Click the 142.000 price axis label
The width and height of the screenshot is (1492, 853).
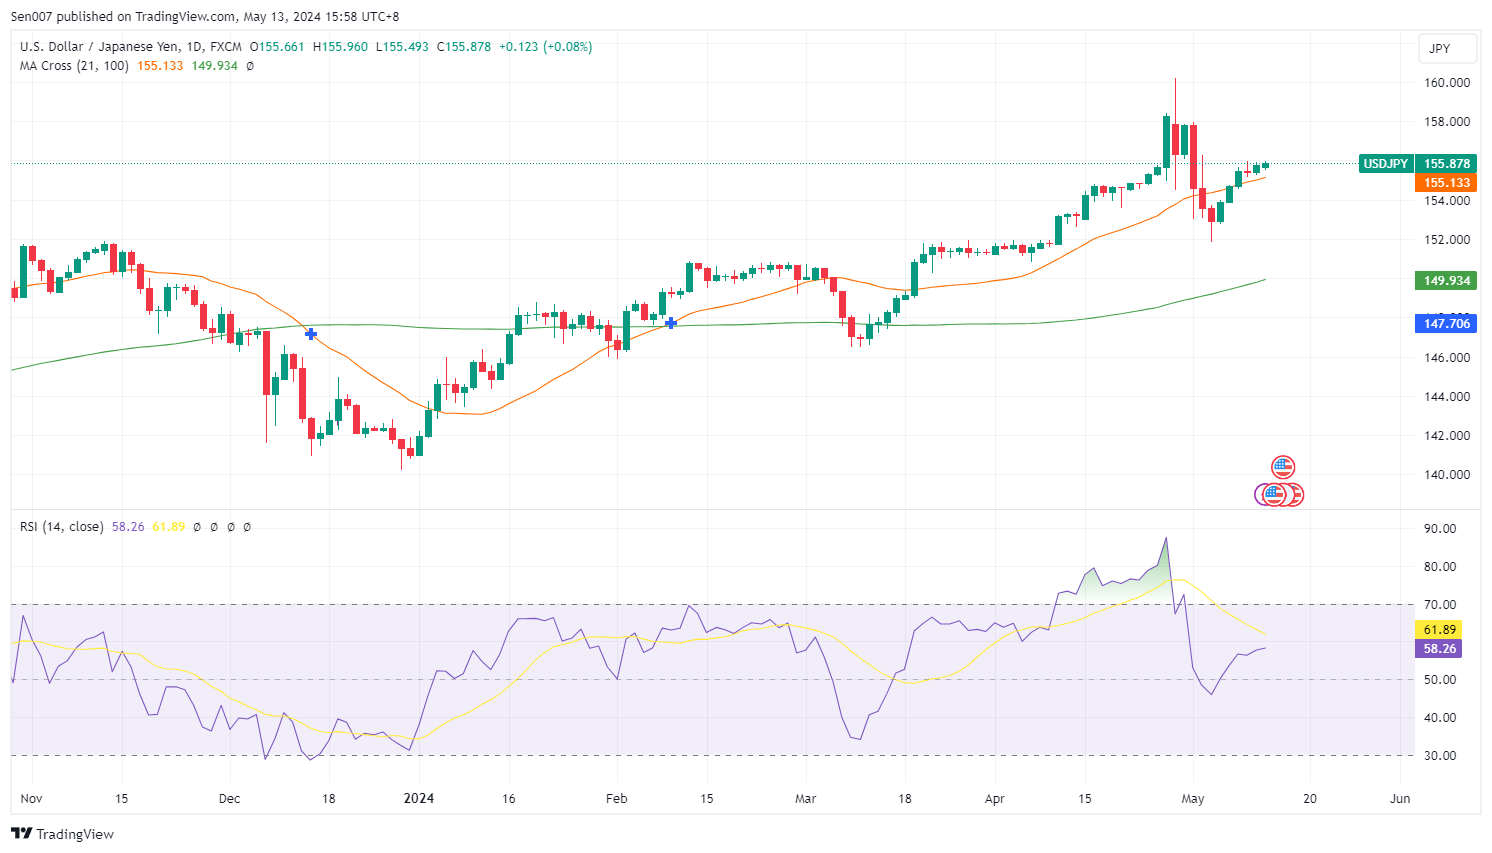tap(1447, 436)
